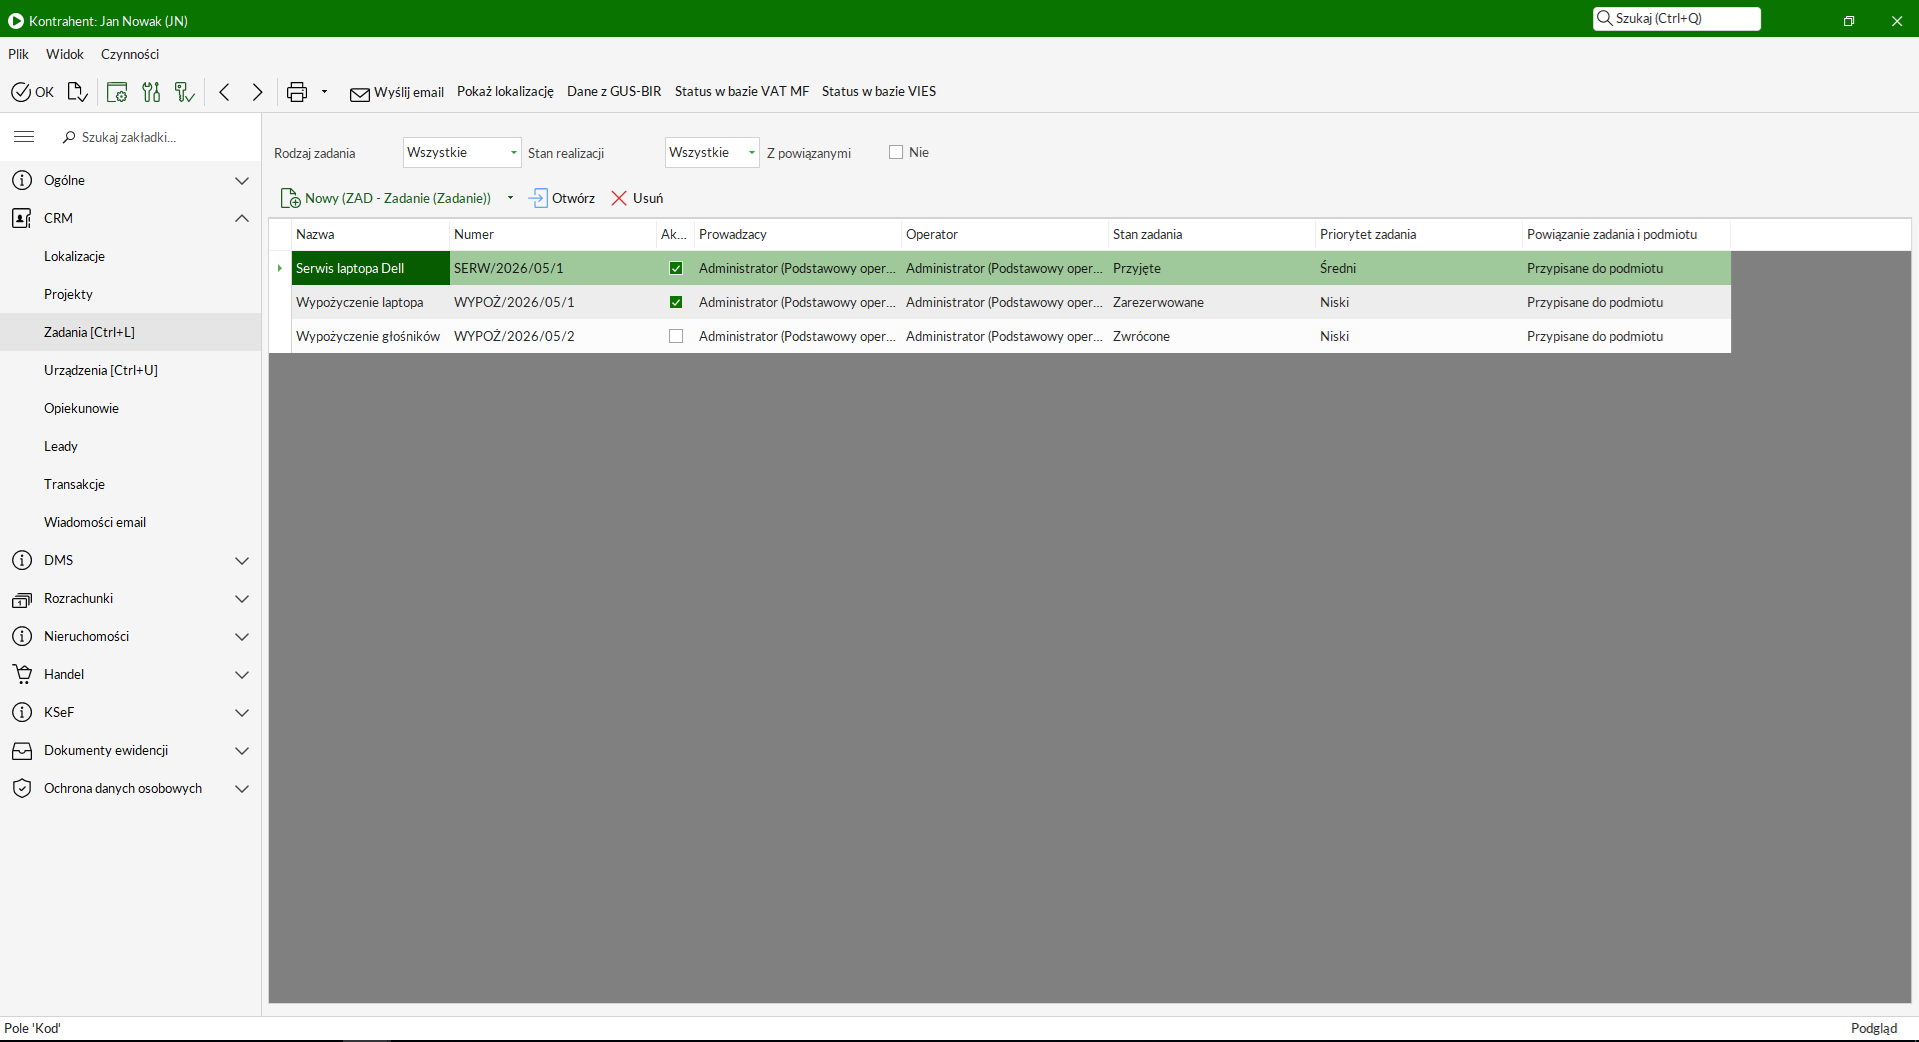Click Status w bazie VIES
This screenshot has width=1919, height=1042.
(879, 91)
